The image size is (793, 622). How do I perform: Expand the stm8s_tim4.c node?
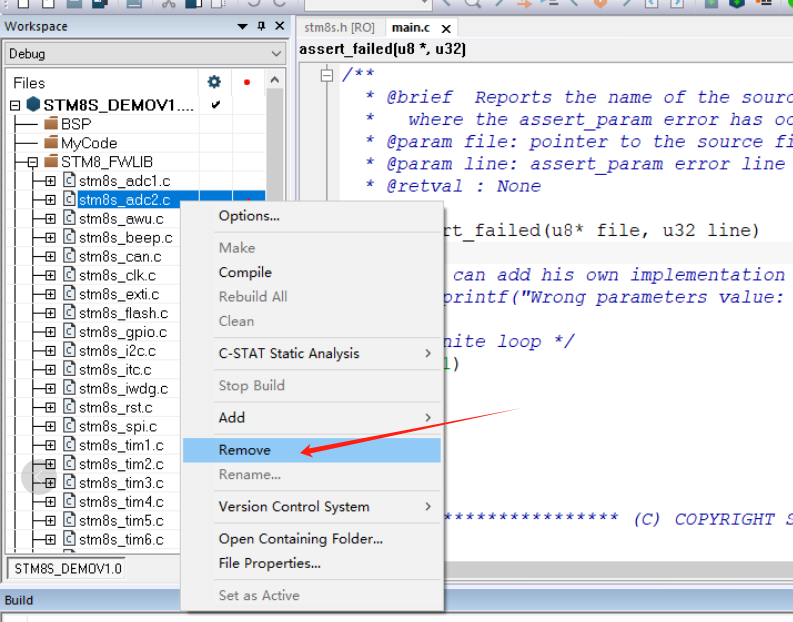[50, 502]
